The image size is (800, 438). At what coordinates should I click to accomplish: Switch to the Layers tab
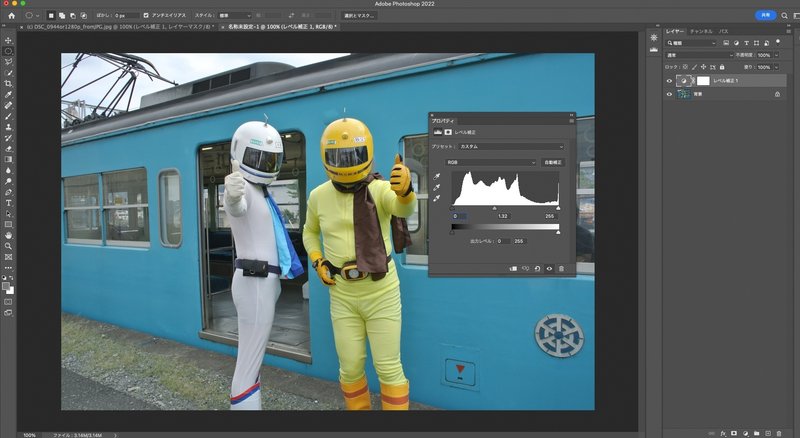[x=674, y=31]
